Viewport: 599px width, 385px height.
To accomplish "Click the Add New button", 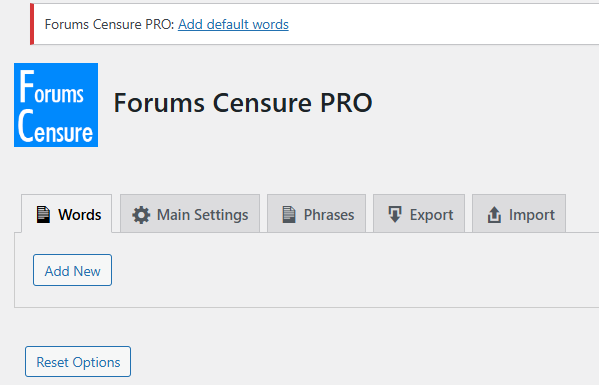I will [72, 270].
